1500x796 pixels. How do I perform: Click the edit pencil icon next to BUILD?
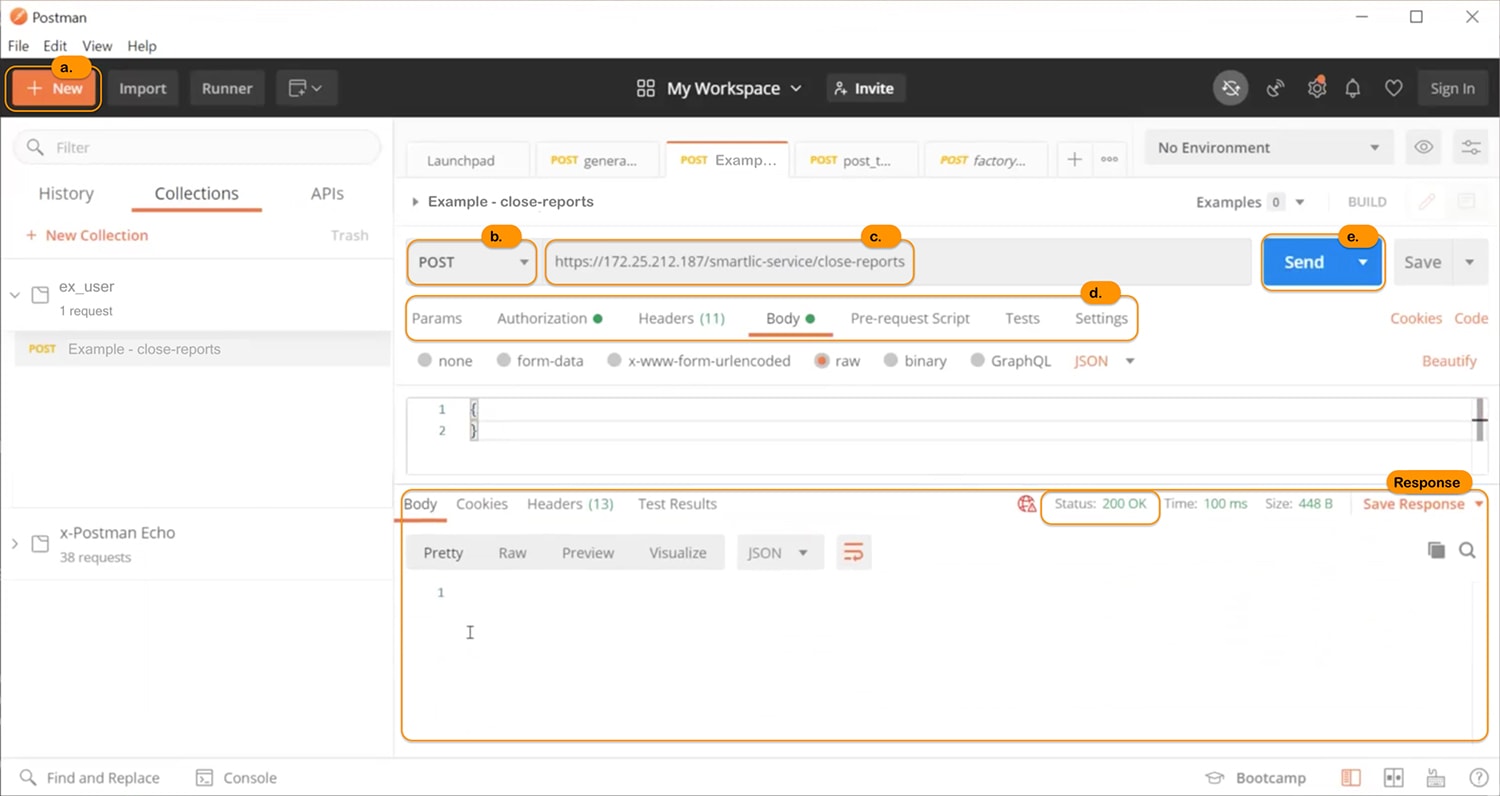1427,202
